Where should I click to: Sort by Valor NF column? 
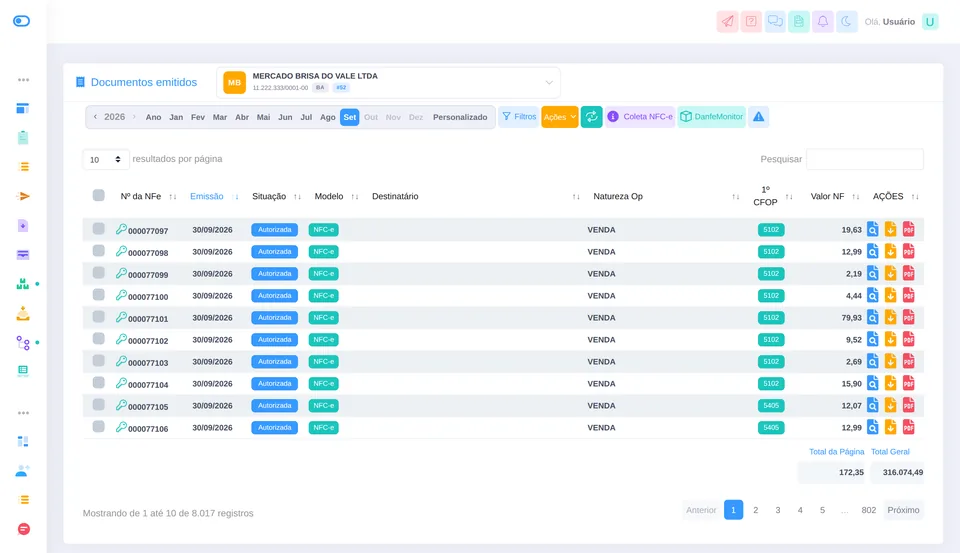tap(827, 196)
